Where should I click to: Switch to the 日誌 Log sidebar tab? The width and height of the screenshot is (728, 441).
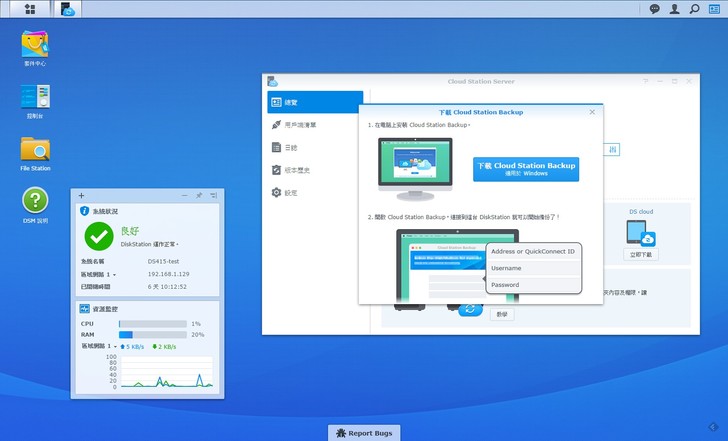[x=290, y=147]
